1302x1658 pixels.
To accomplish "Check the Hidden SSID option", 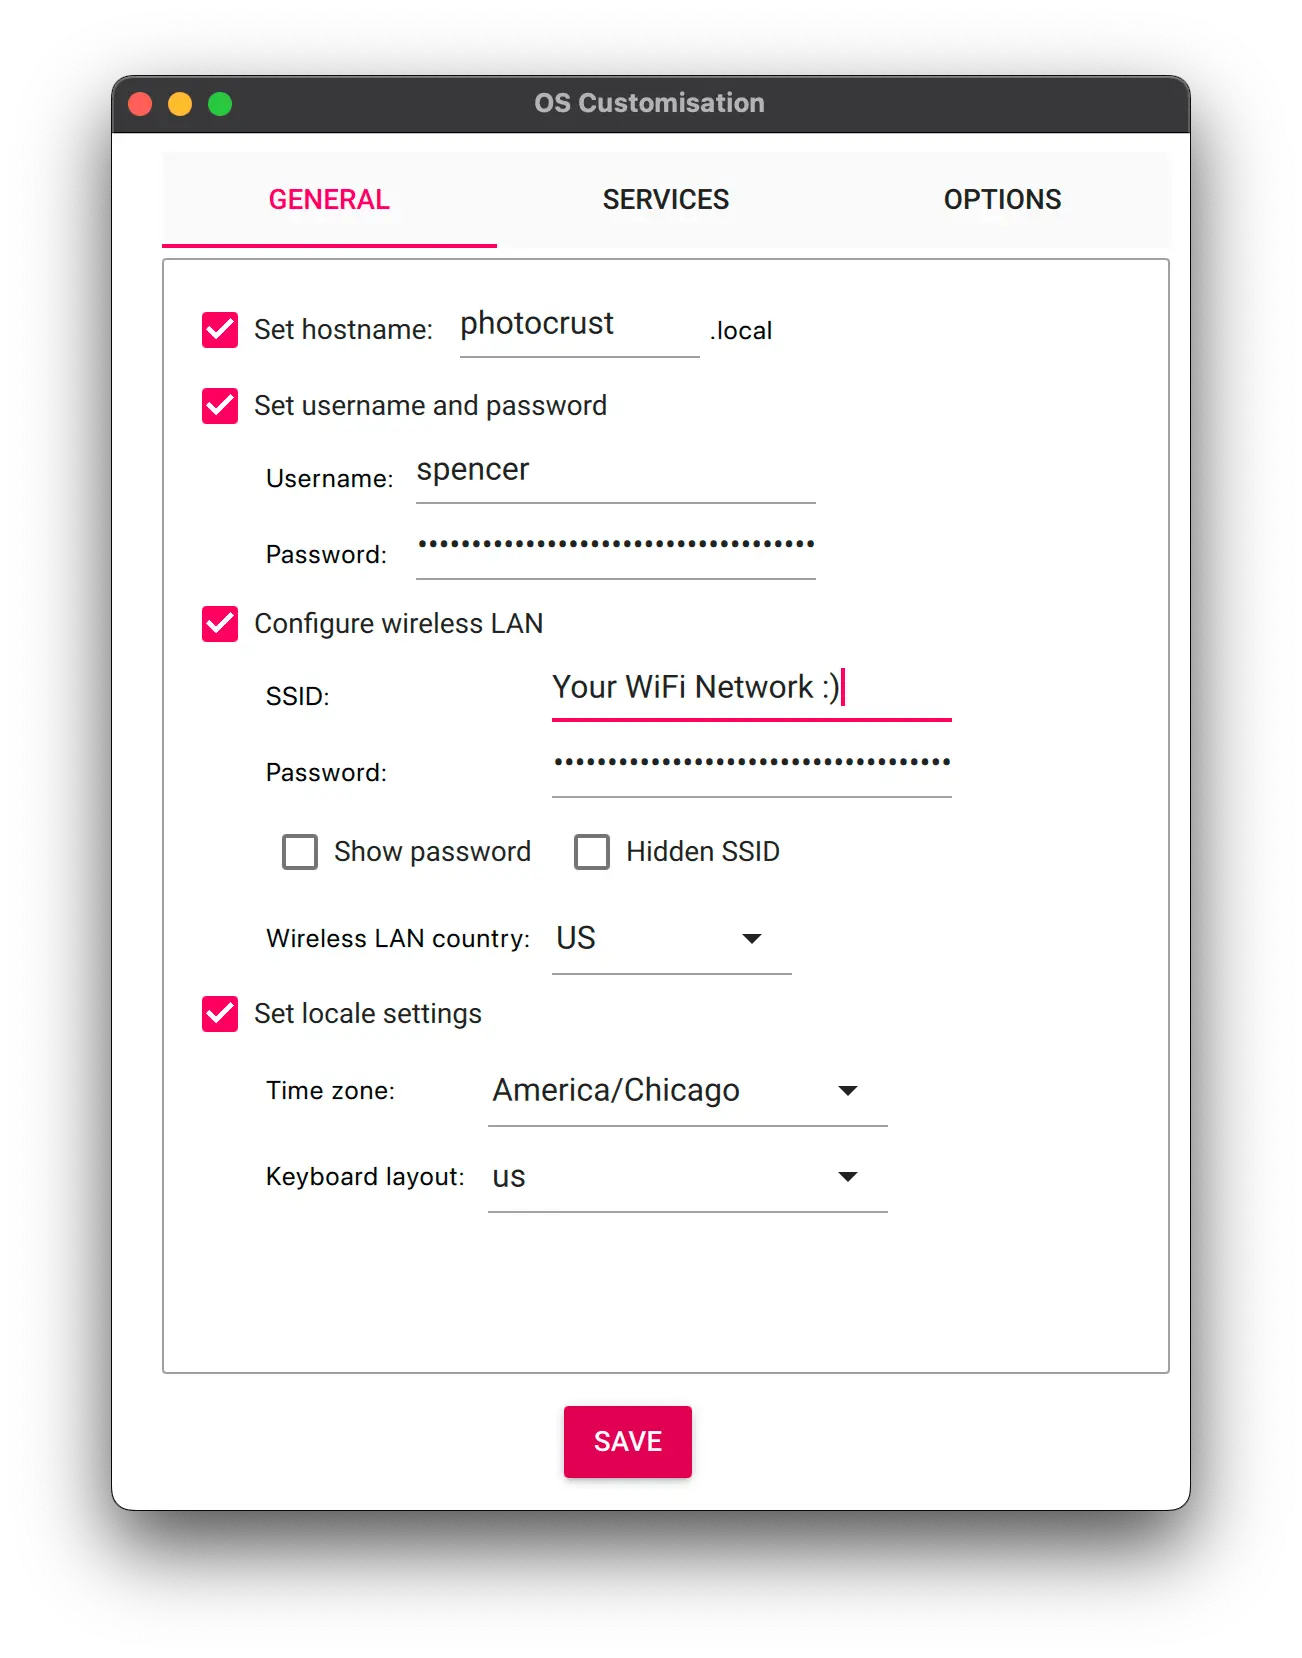I will click(x=592, y=852).
